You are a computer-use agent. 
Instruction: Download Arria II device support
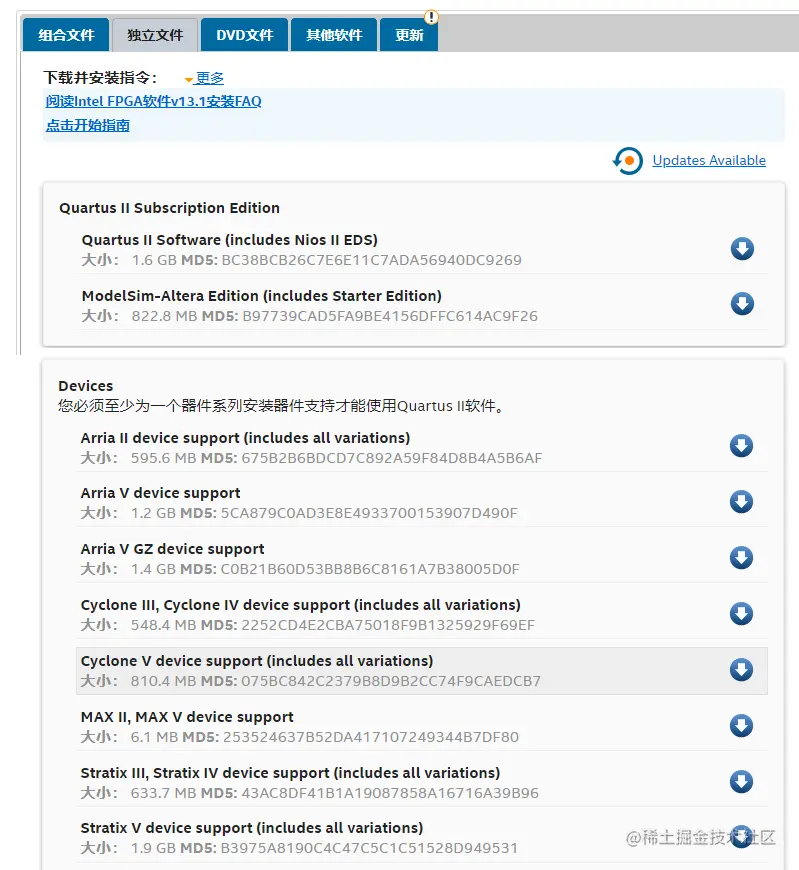(x=741, y=446)
